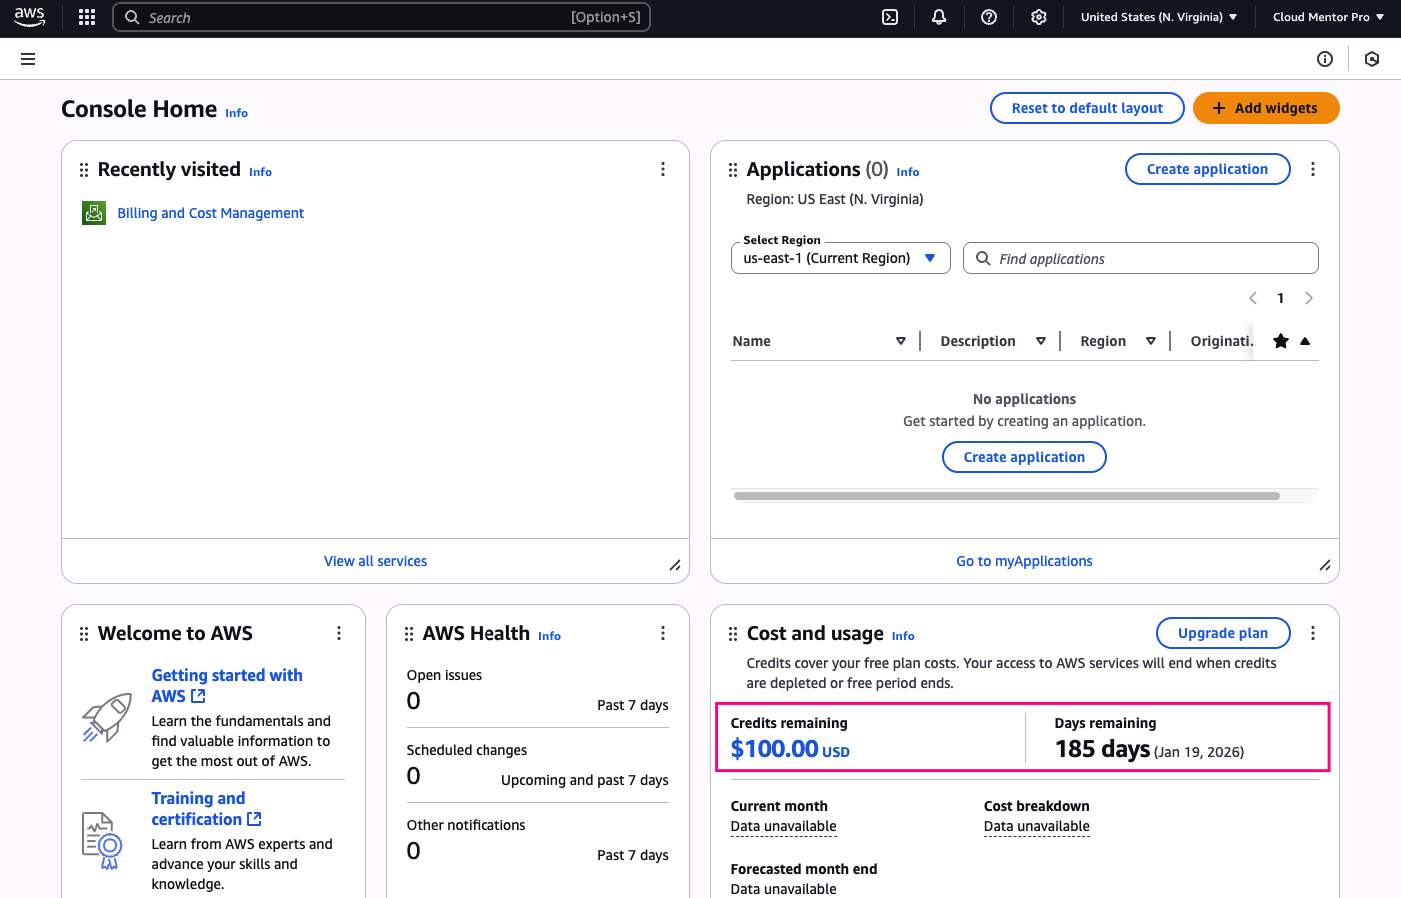Toggle favorites sort ascending arrow
The image size is (1401, 898).
[1305, 341]
